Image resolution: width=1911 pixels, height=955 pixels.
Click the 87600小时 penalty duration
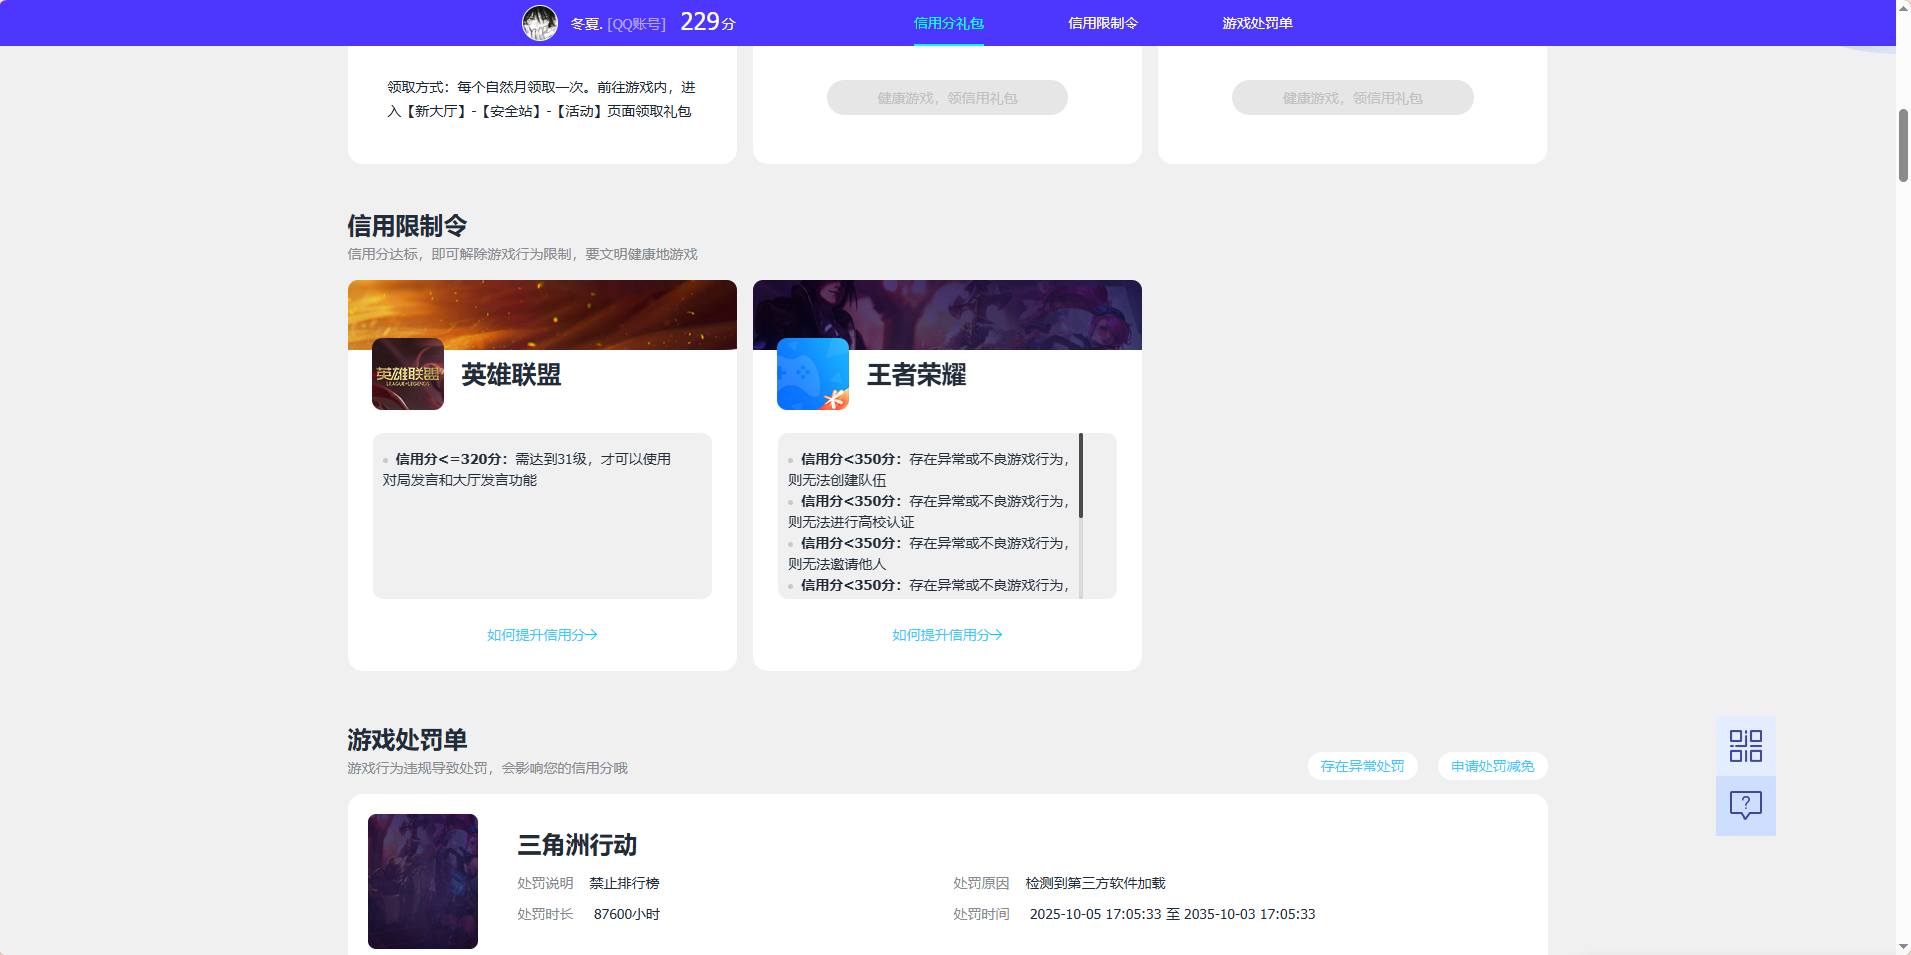(x=627, y=914)
